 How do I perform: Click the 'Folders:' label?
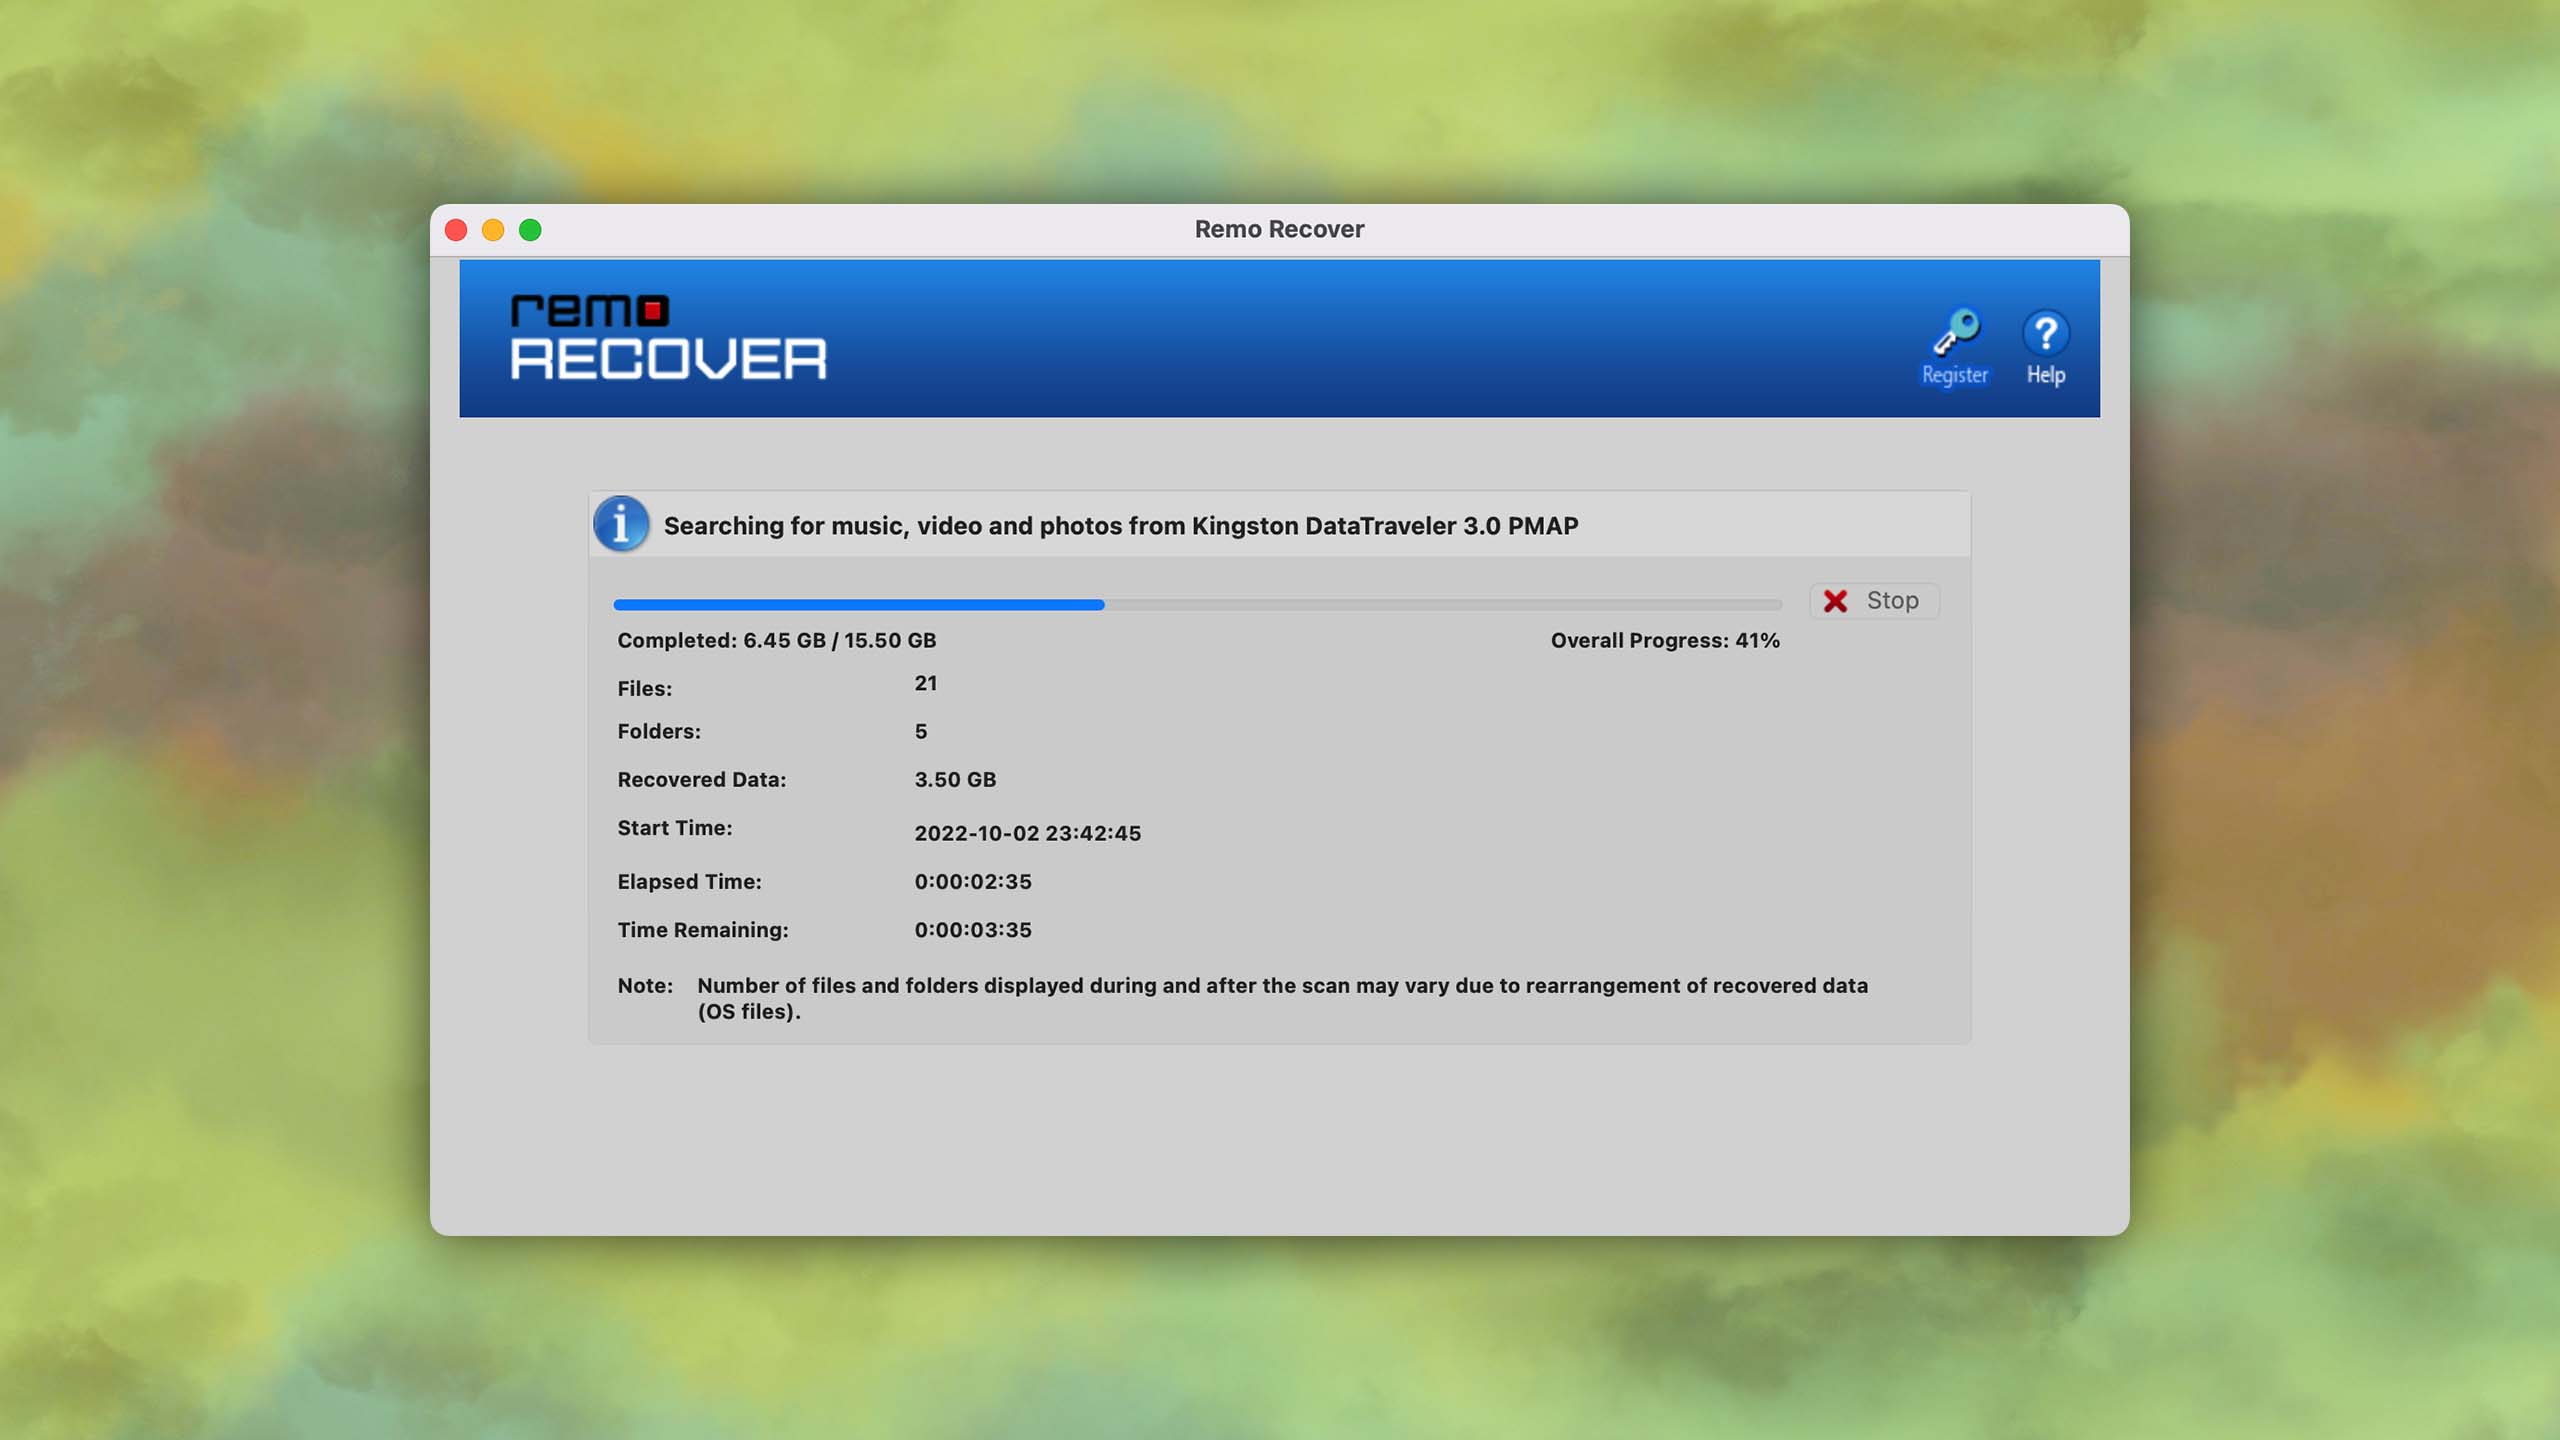point(659,731)
